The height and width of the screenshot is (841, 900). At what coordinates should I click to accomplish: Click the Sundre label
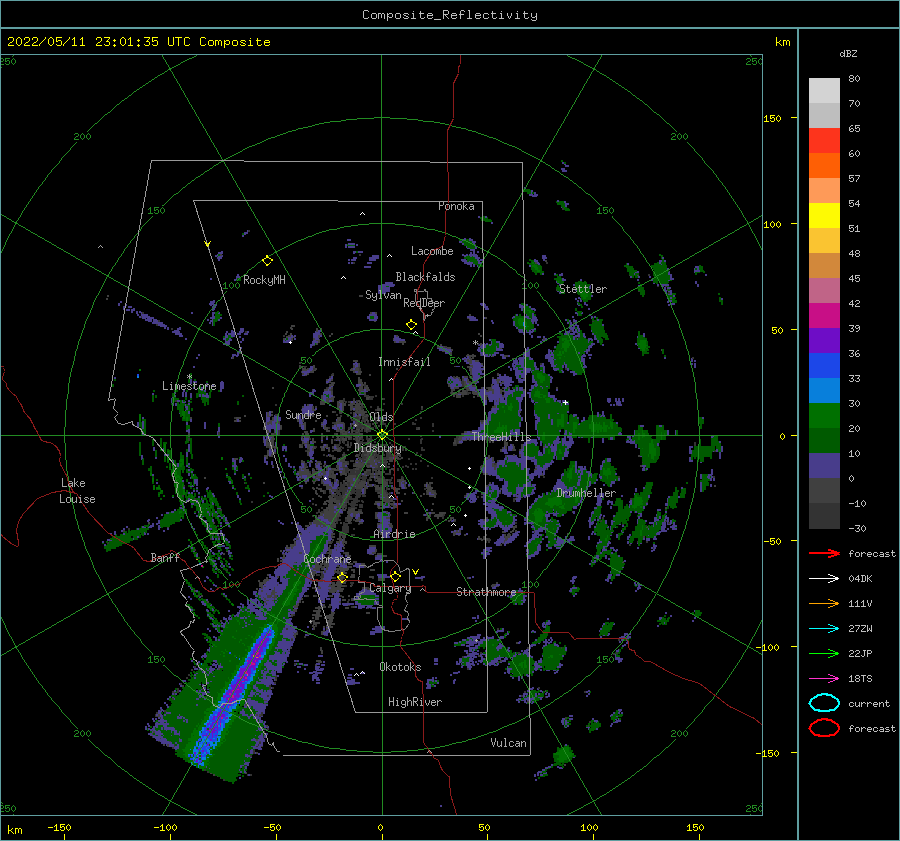(x=303, y=414)
